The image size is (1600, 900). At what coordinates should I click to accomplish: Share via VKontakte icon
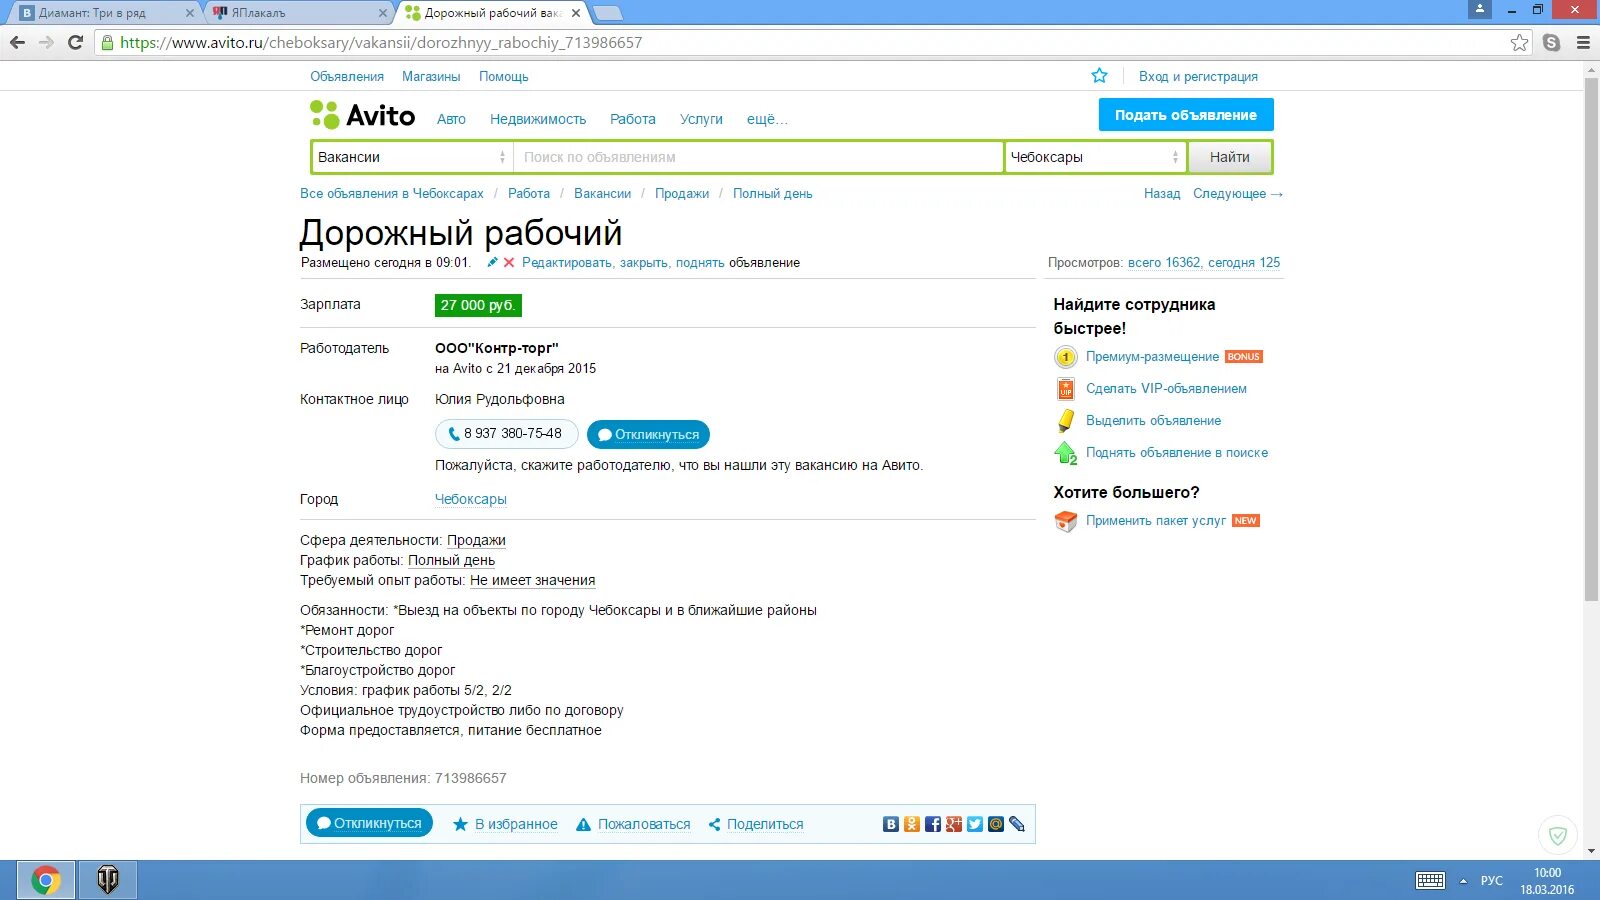click(x=890, y=824)
